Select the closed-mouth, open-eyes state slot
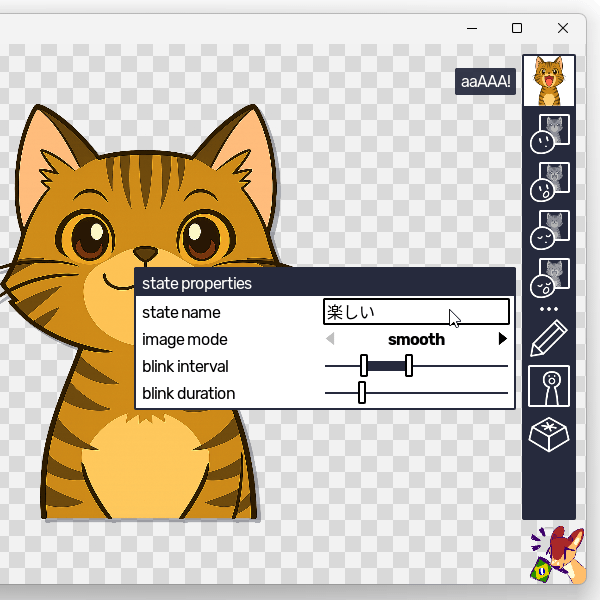This screenshot has height=600, width=600. coord(548,133)
